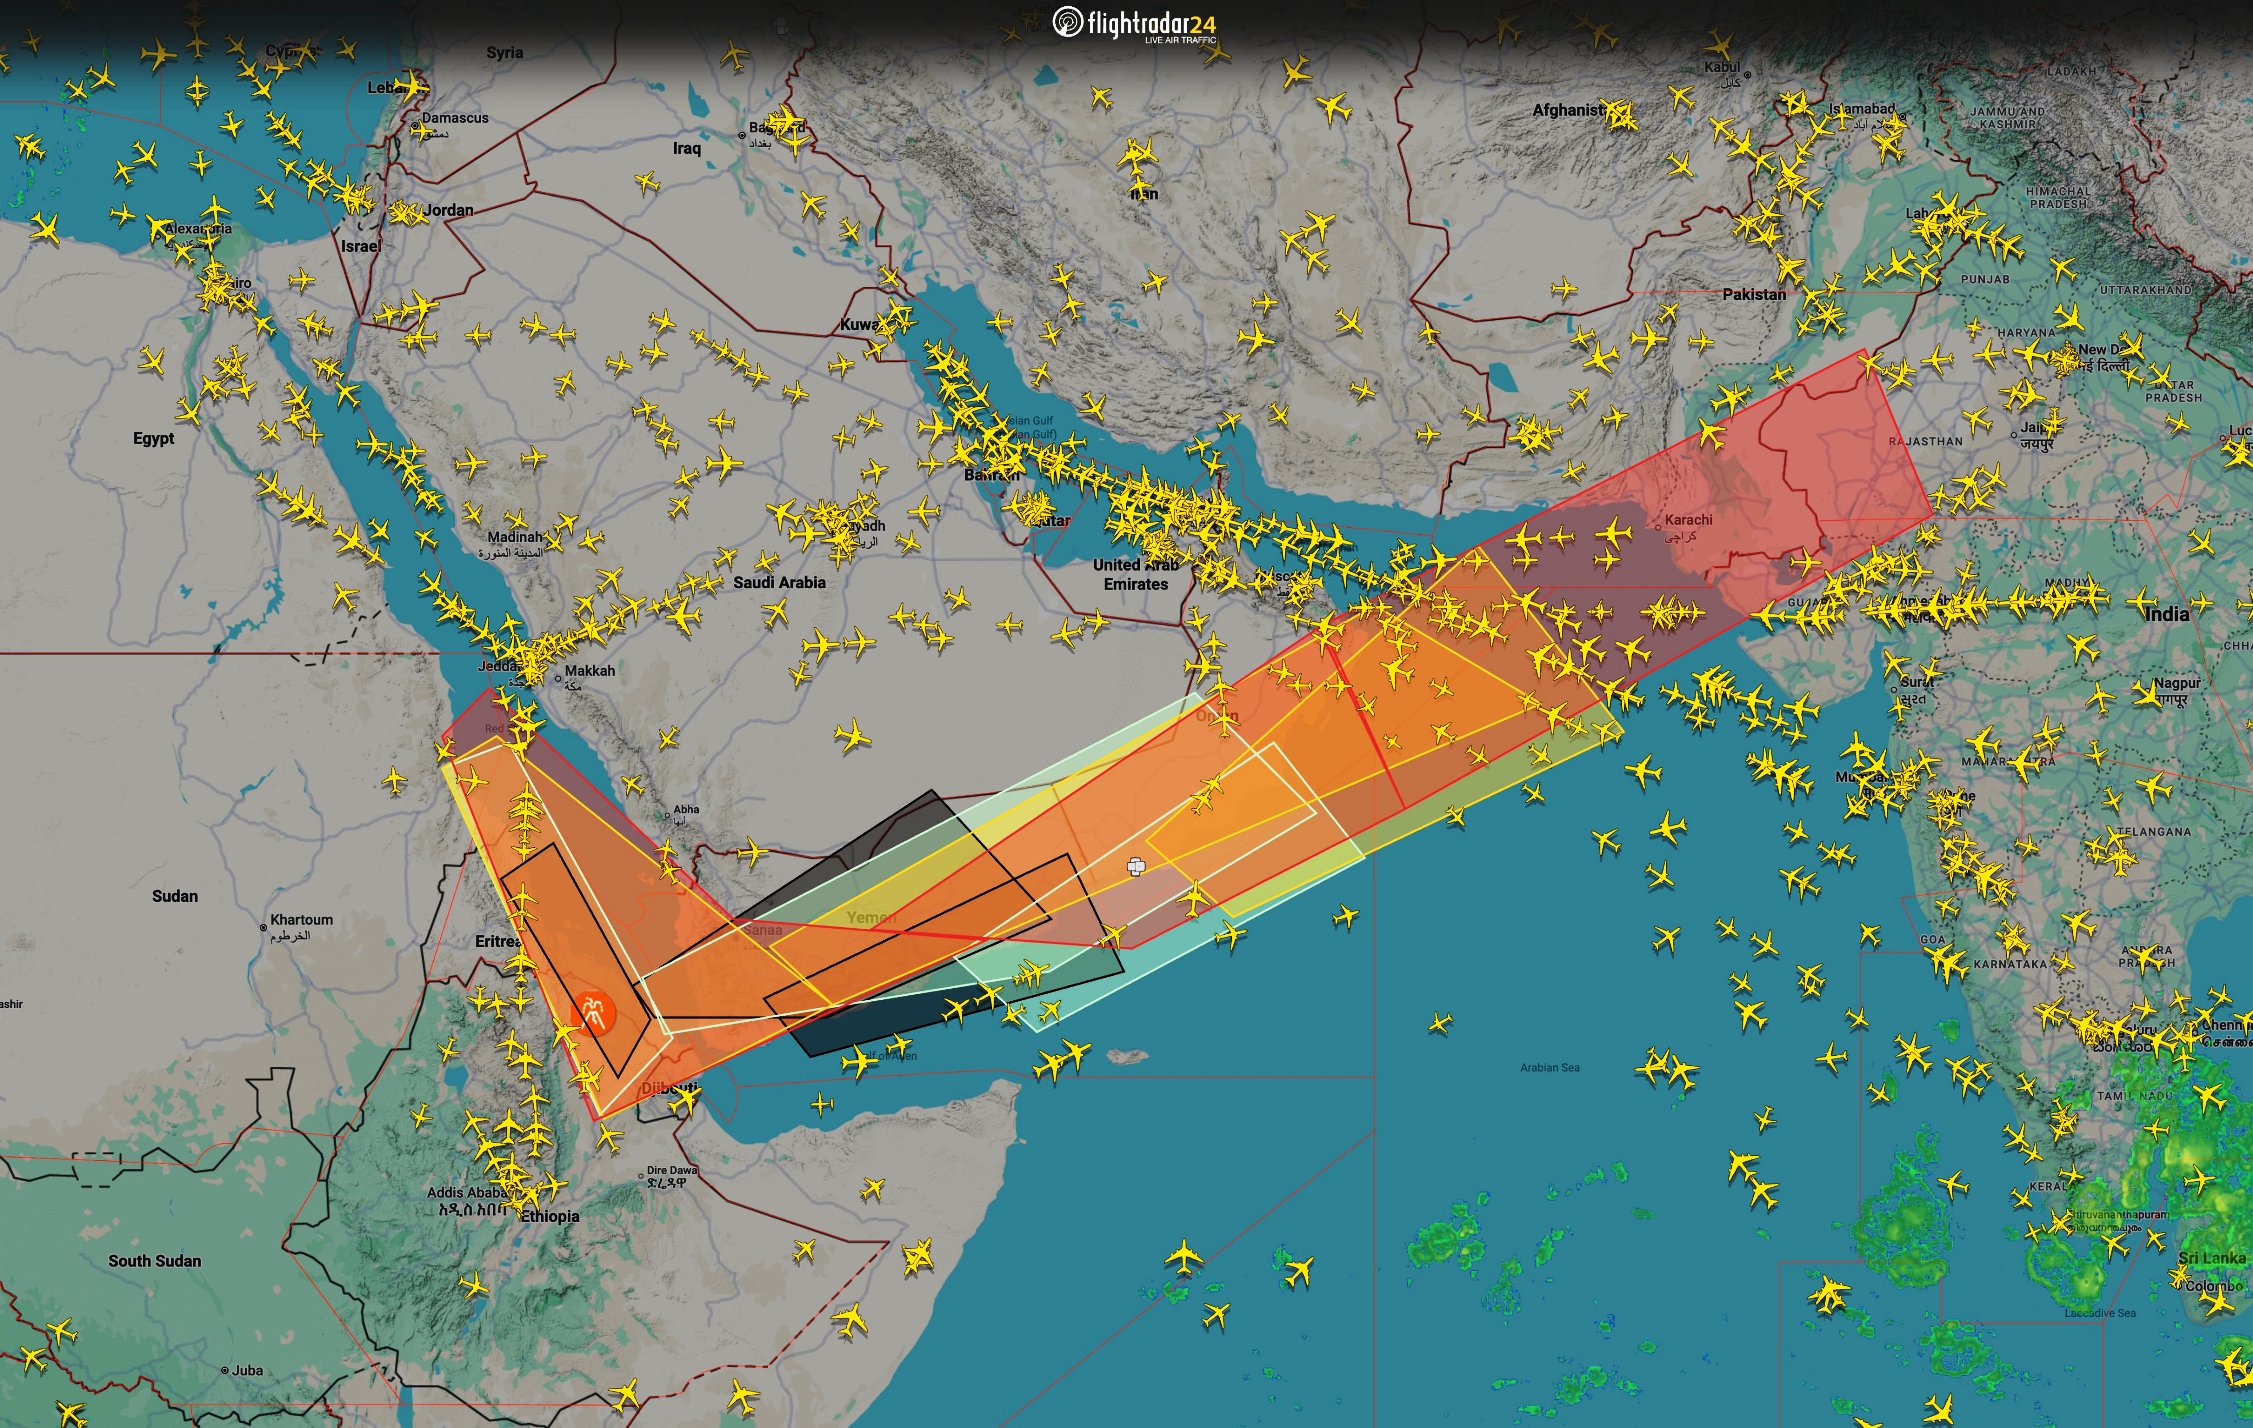Click the small white marker in the orange zone east of the Yemen label
The width and height of the screenshot is (2253, 1428).
[1135, 866]
